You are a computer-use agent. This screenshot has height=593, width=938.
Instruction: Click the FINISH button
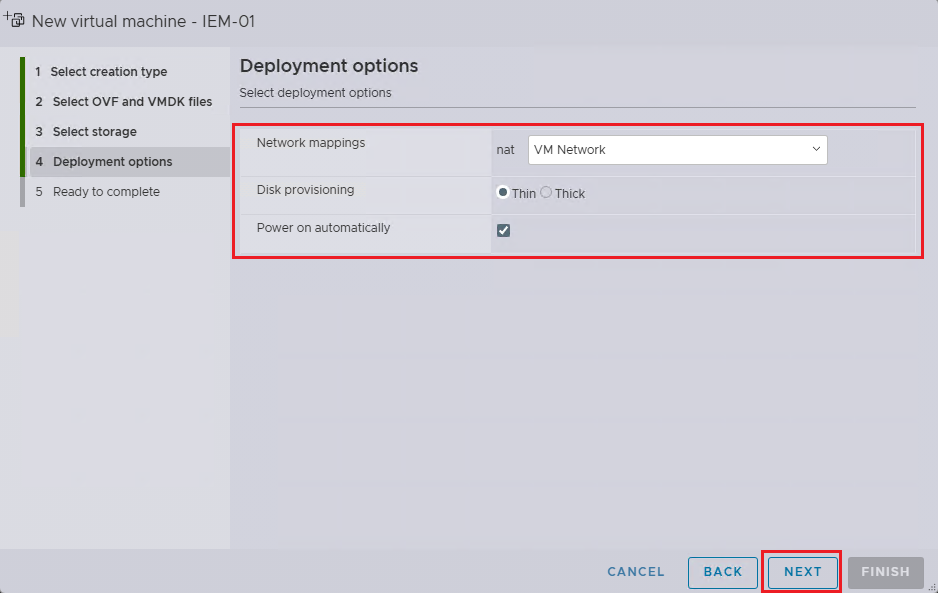pos(885,572)
